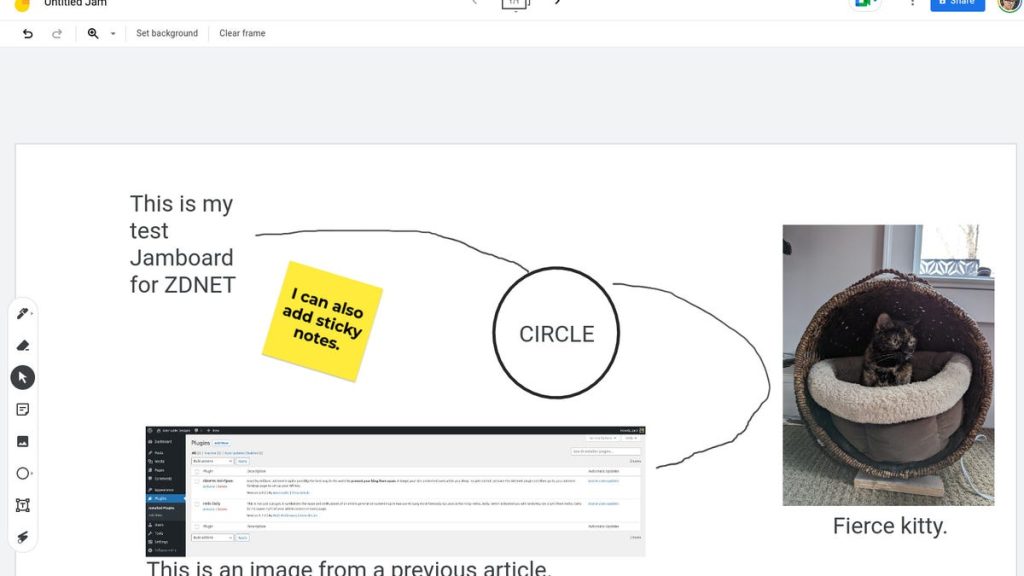Open the user account avatar
Screen dimensions: 1024x576
point(1010,5)
